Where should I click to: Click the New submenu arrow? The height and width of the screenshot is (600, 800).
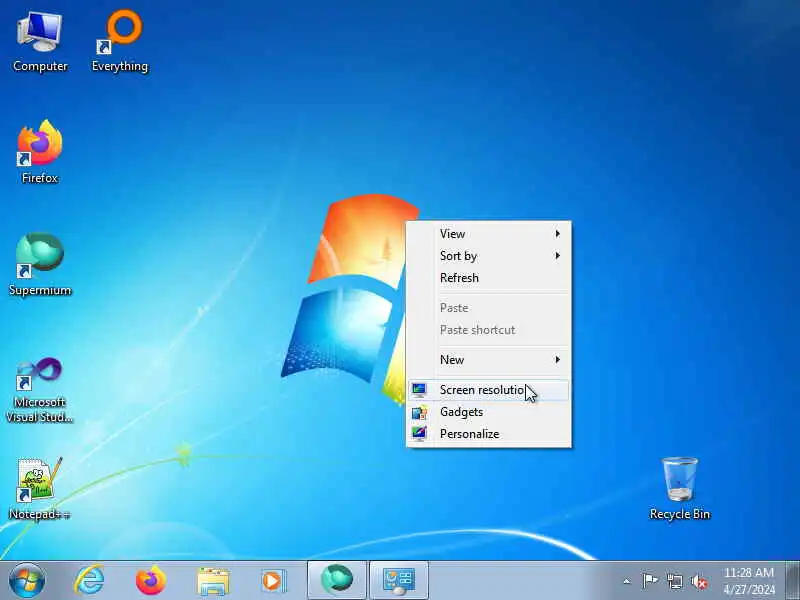tap(558, 360)
